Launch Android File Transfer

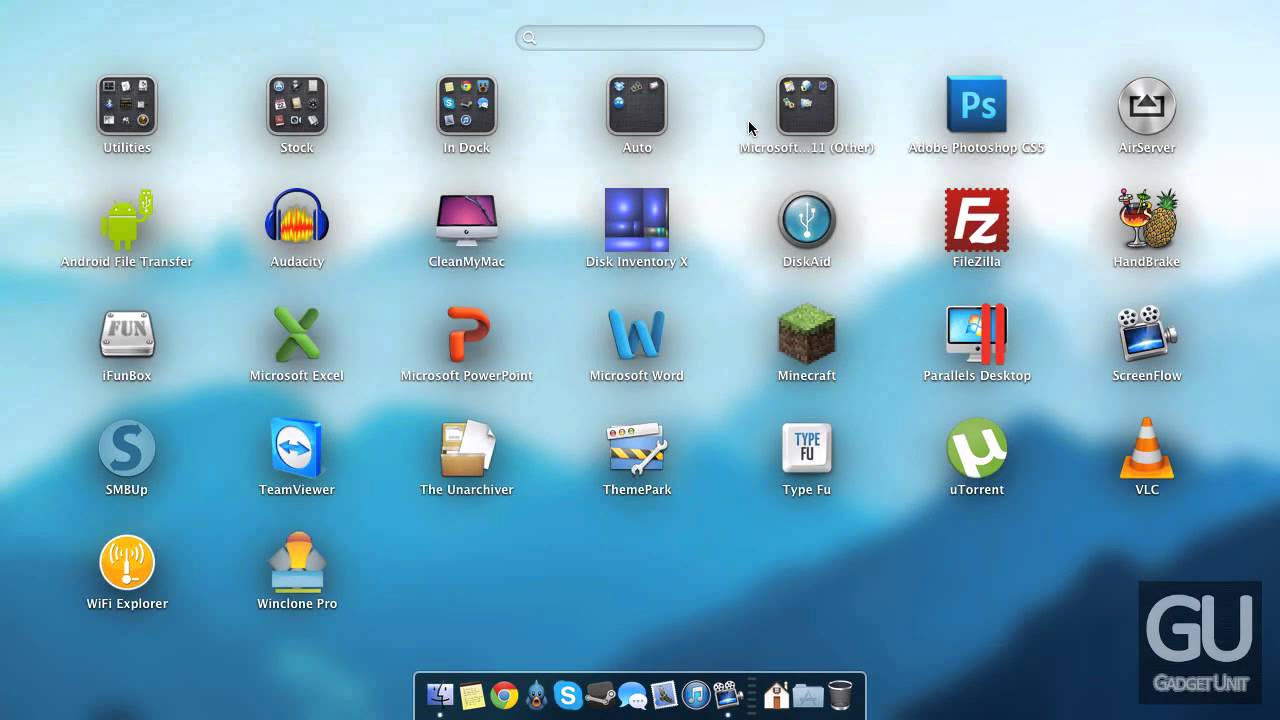[127, 219]
